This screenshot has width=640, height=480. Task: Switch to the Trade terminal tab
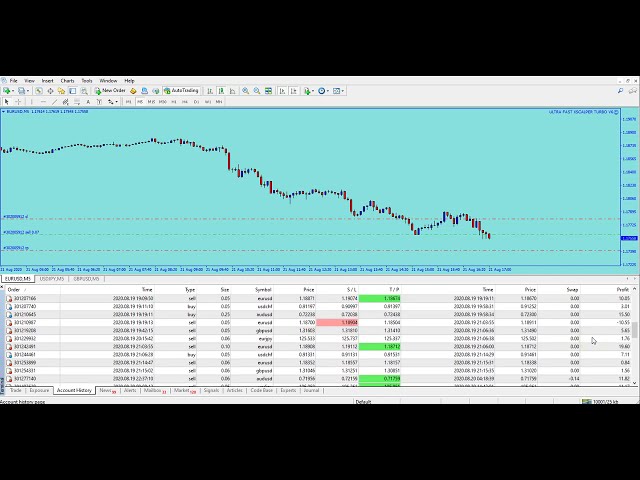15,390
